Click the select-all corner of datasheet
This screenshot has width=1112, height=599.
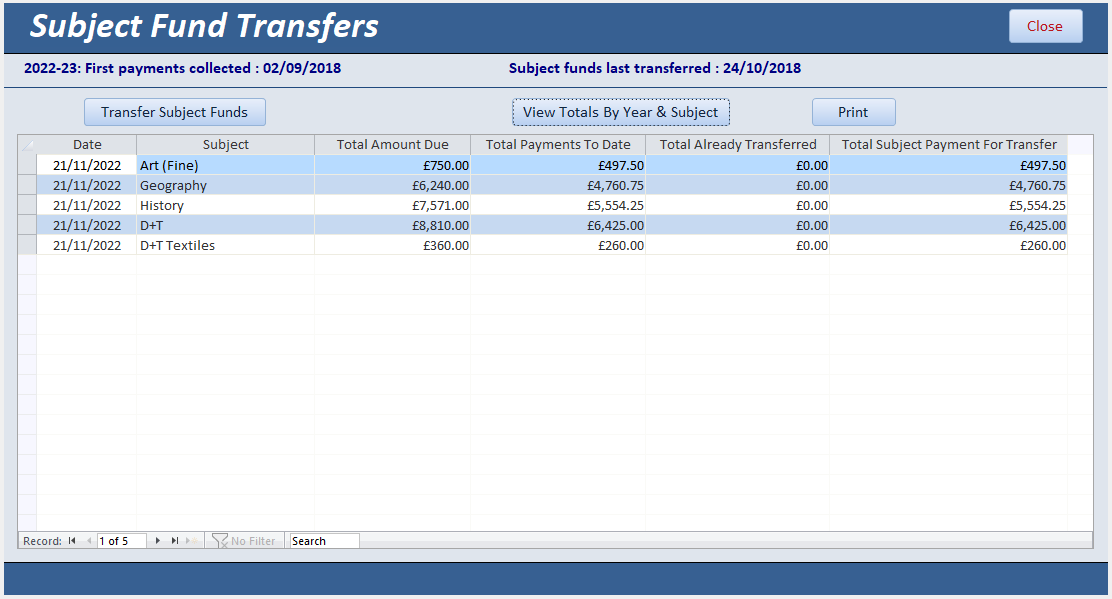click(x=27, y=145)
